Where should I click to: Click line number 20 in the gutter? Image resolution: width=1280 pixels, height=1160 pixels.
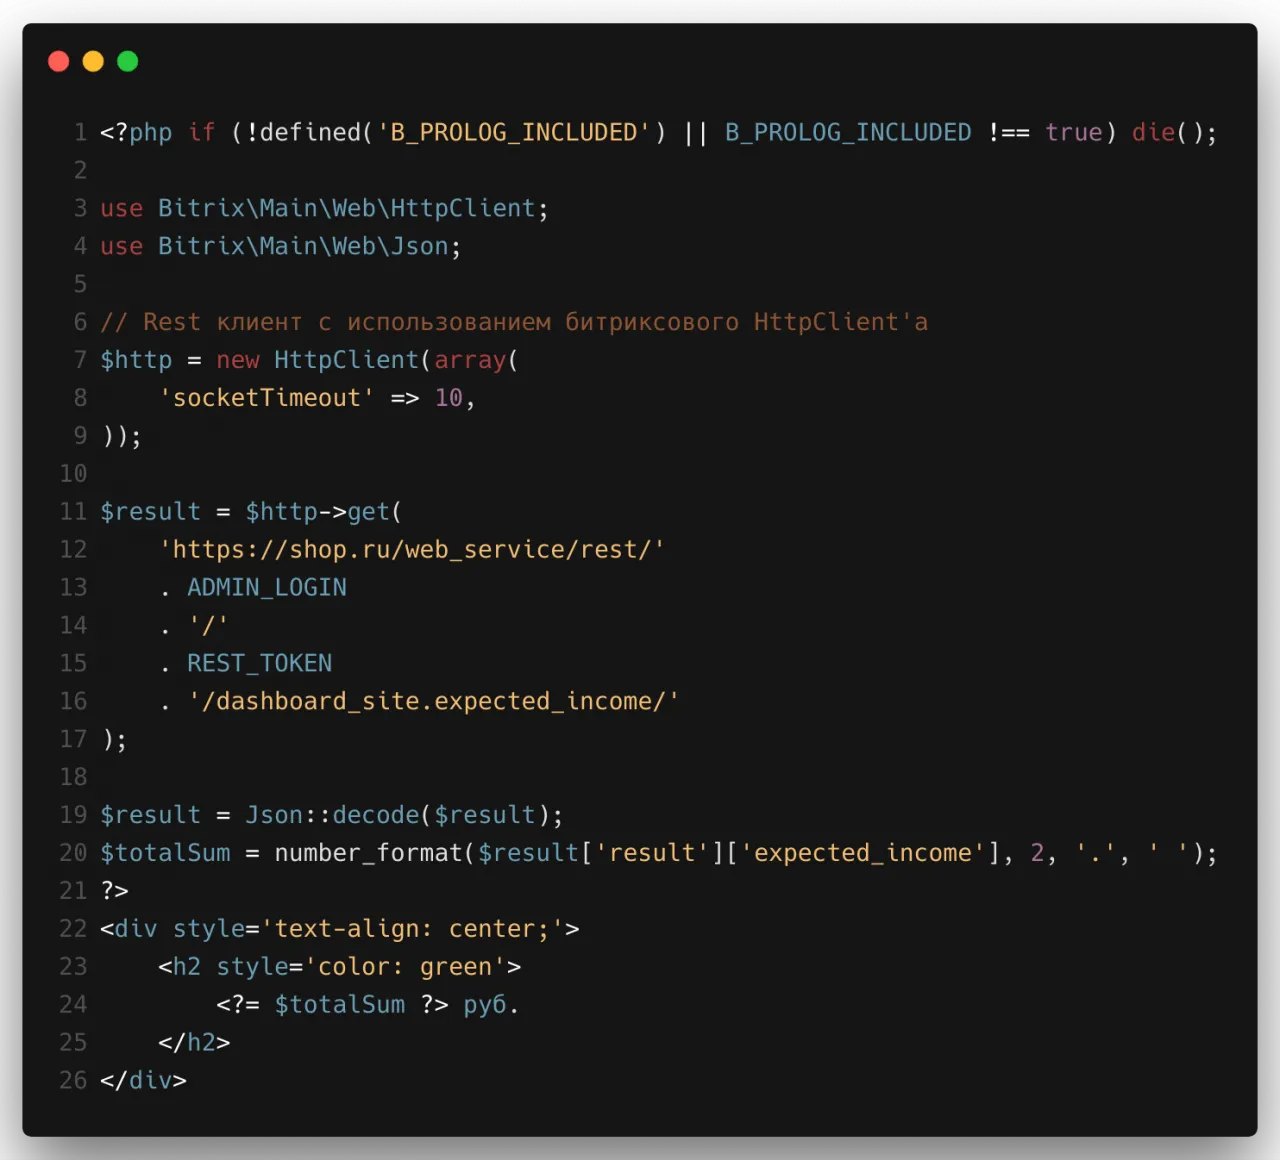[x=72, y=853]
